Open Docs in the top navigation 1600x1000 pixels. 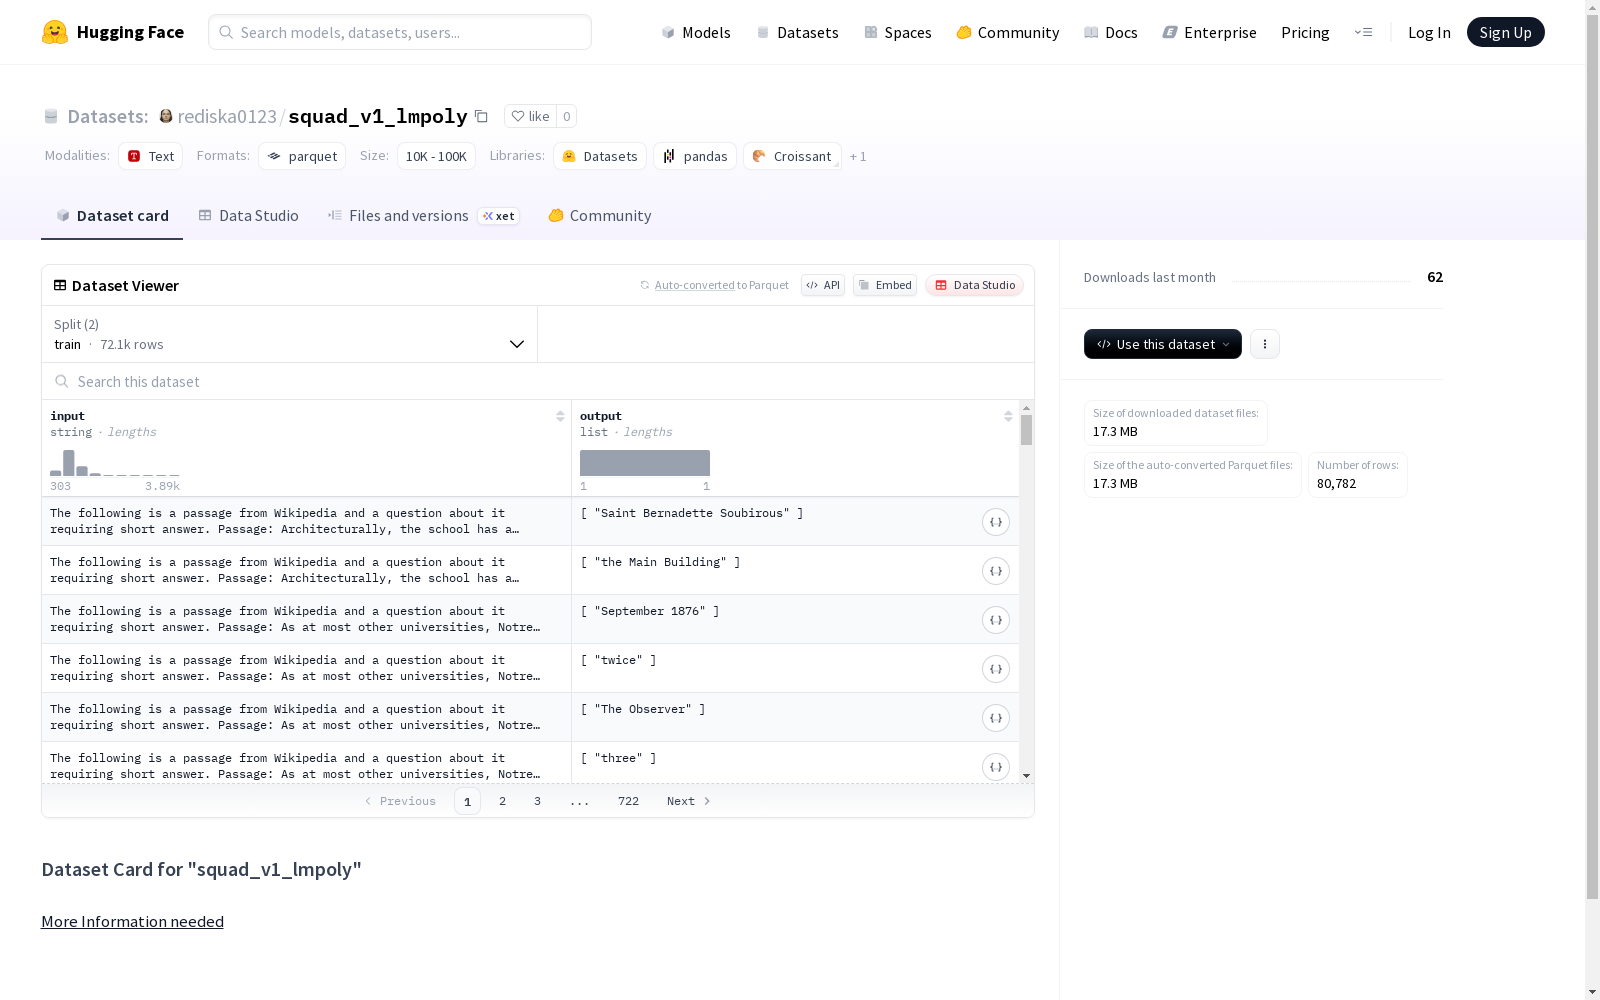click(1111, 32)
